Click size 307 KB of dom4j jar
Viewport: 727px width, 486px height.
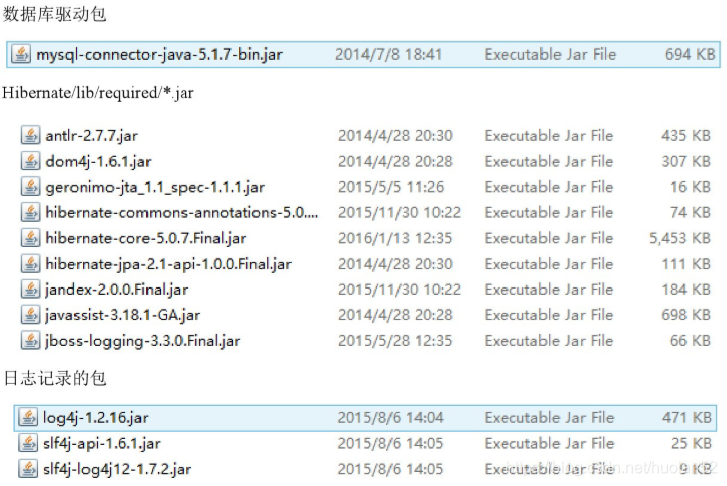686,161
